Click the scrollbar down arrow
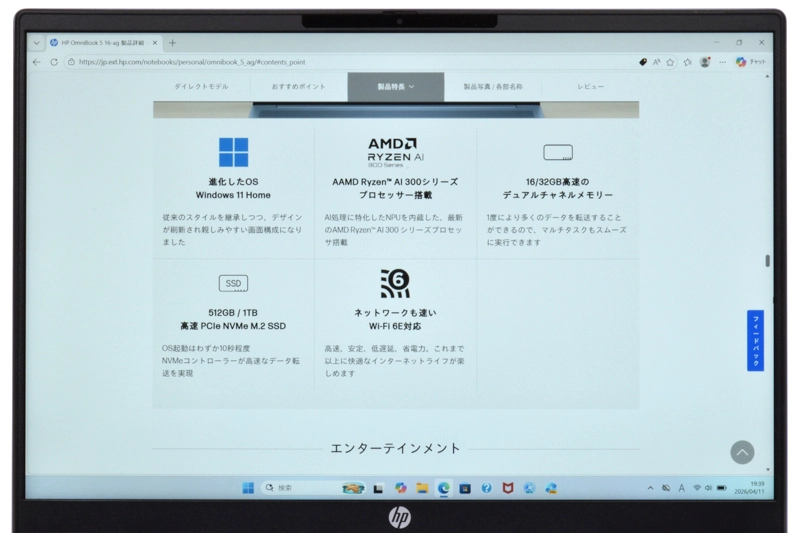 click(x=768, y=469)
